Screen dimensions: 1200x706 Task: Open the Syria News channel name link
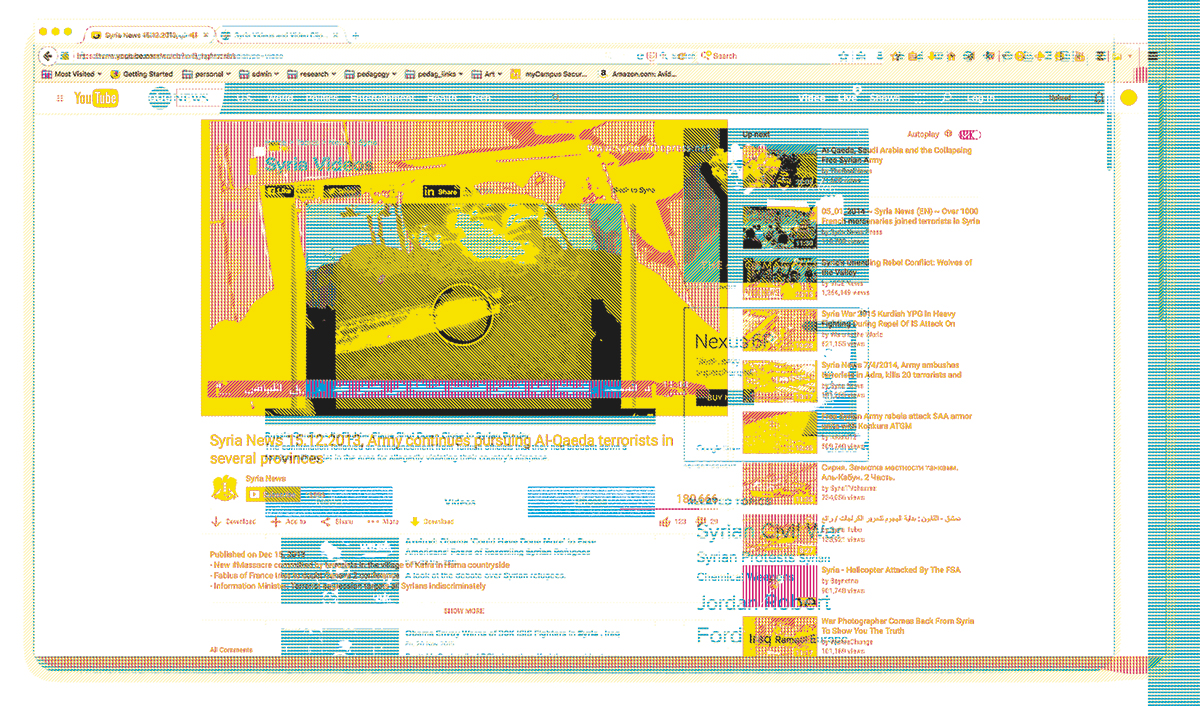266,479
